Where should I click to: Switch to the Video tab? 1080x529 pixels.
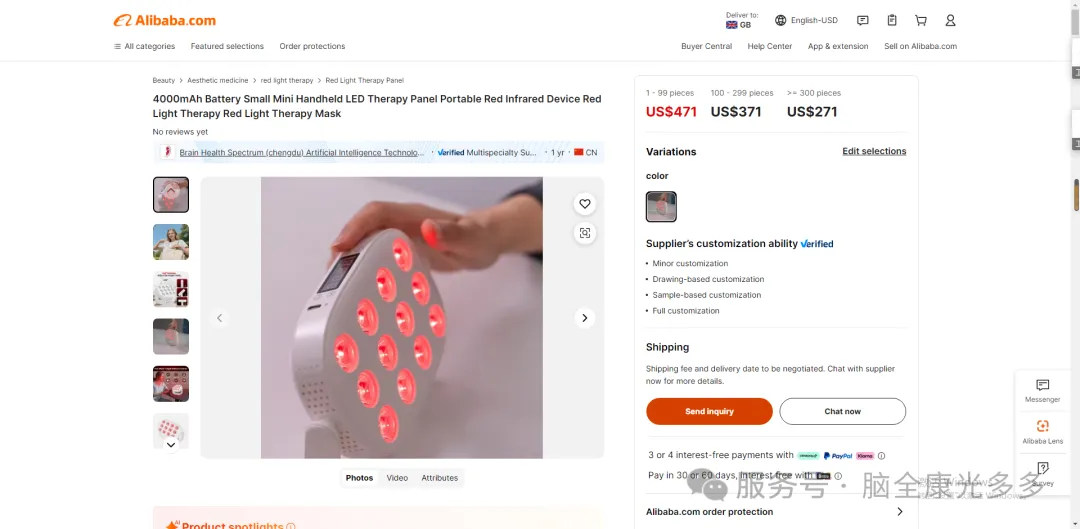(397, 478)
